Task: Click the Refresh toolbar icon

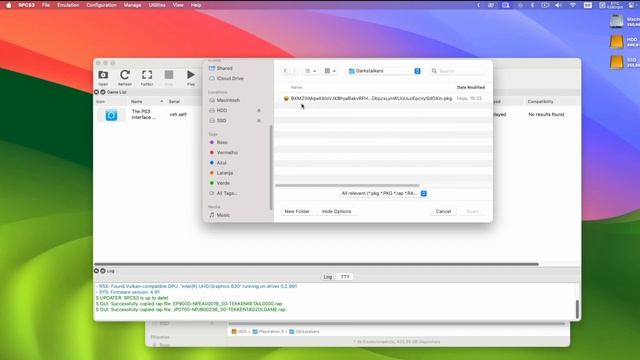Action: pos(124,78)
